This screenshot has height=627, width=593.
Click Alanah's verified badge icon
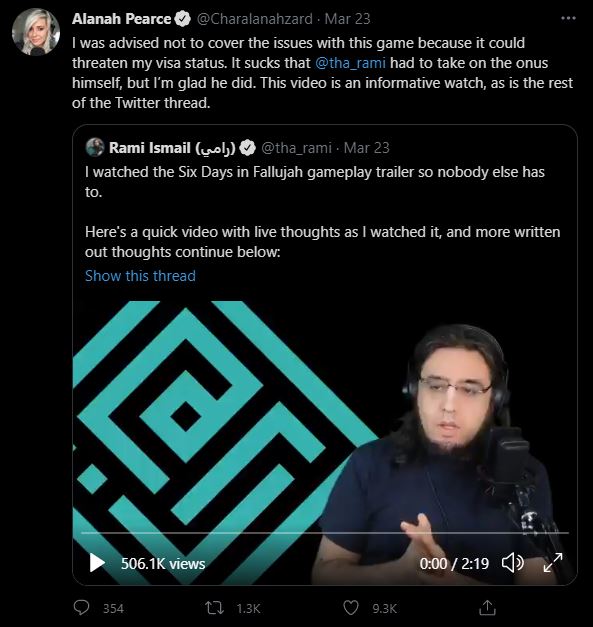182,19
